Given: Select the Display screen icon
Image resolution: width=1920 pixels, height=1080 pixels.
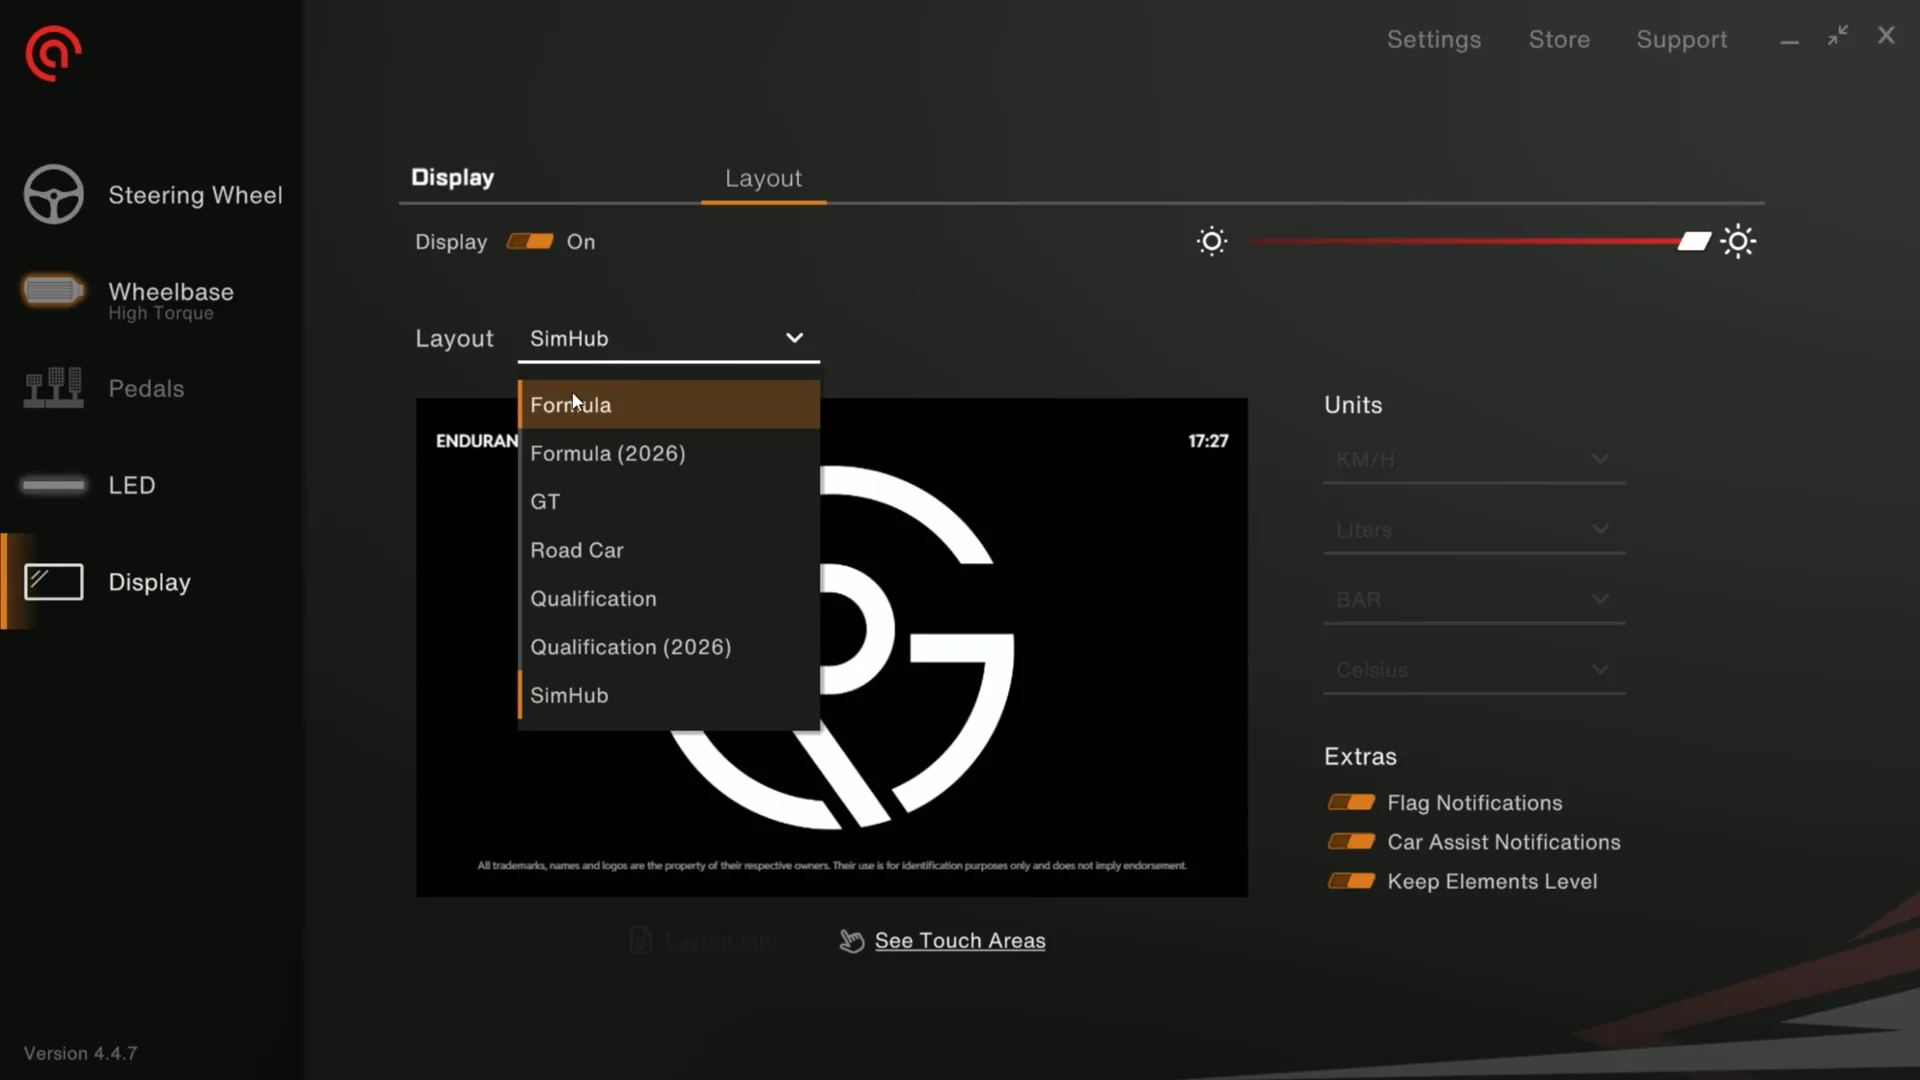Looking at the screenshot, I should point(53,582).
